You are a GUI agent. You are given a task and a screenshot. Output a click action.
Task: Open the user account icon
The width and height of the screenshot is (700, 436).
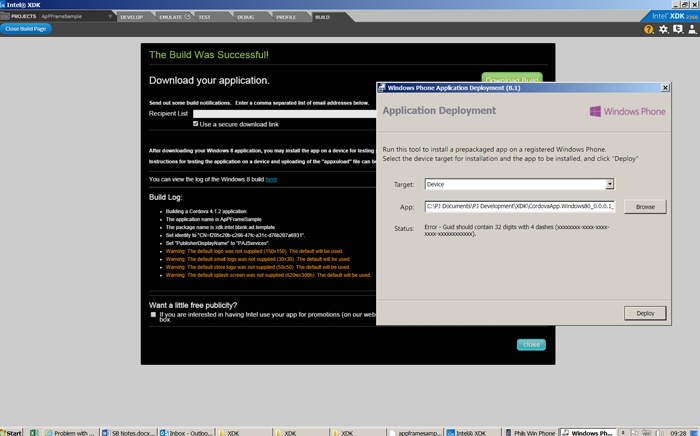(691, 30)
